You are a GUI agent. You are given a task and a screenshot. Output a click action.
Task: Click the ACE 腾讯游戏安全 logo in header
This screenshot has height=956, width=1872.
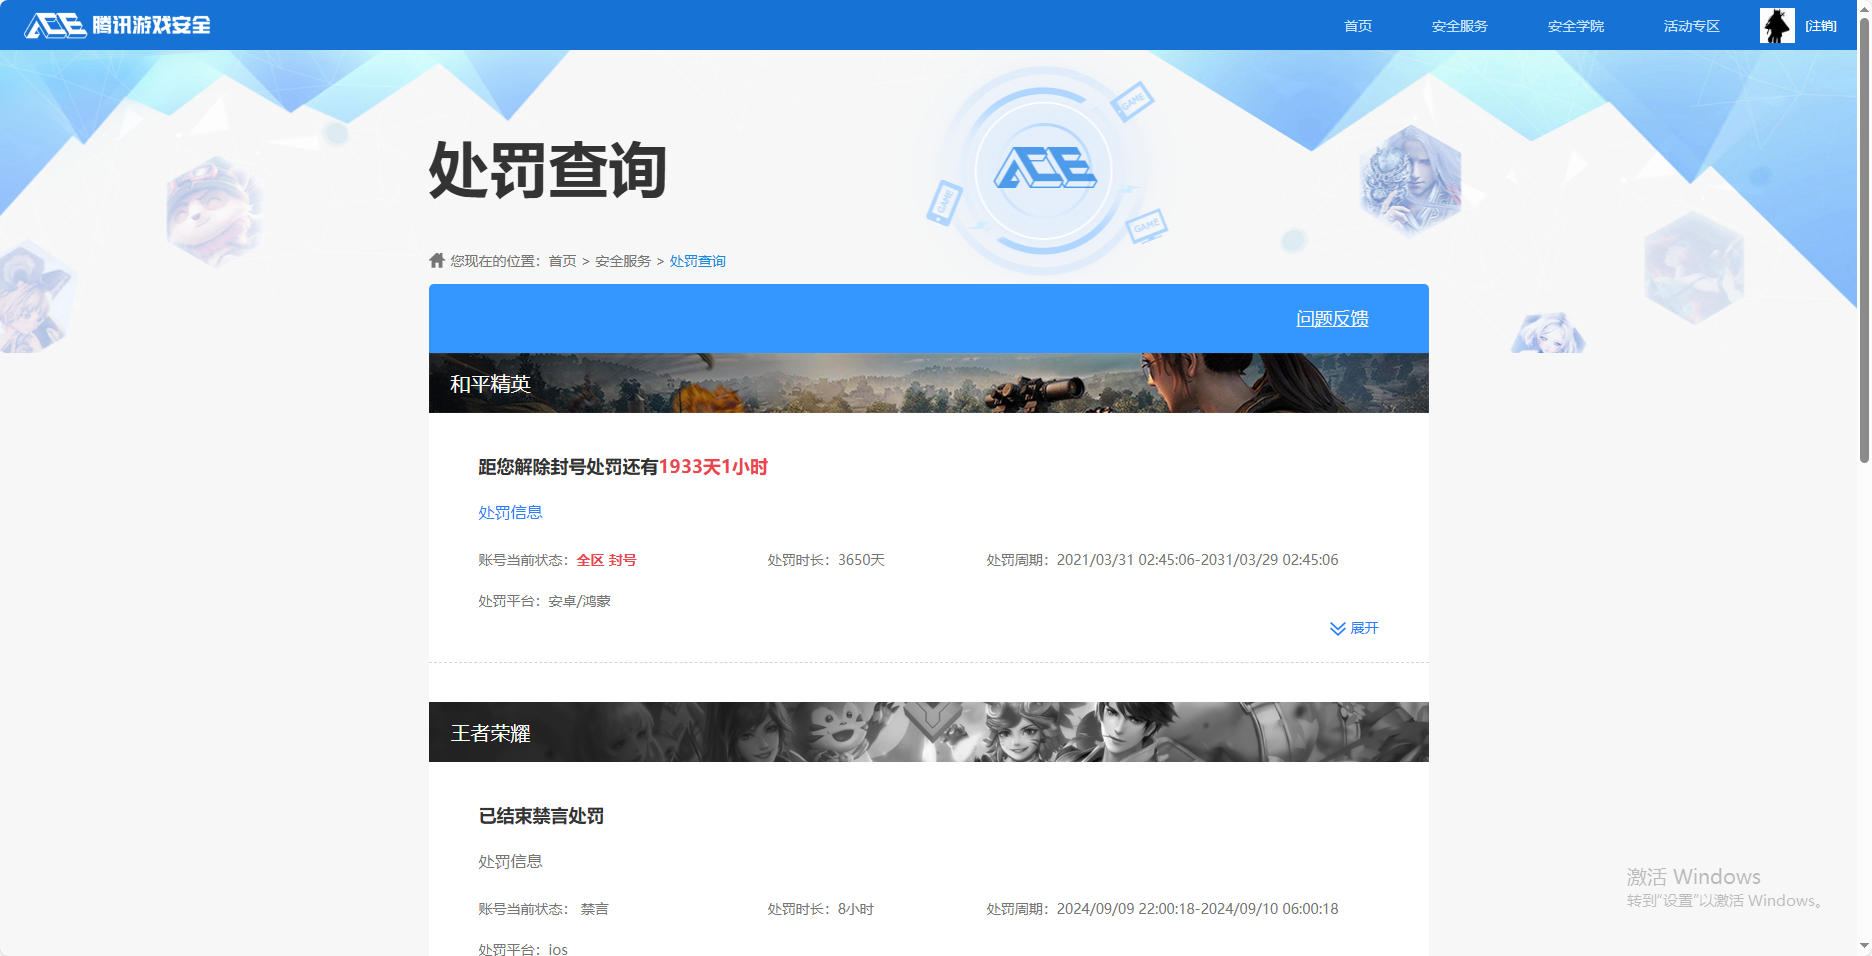pyautogui.click(x=117, y=25)
